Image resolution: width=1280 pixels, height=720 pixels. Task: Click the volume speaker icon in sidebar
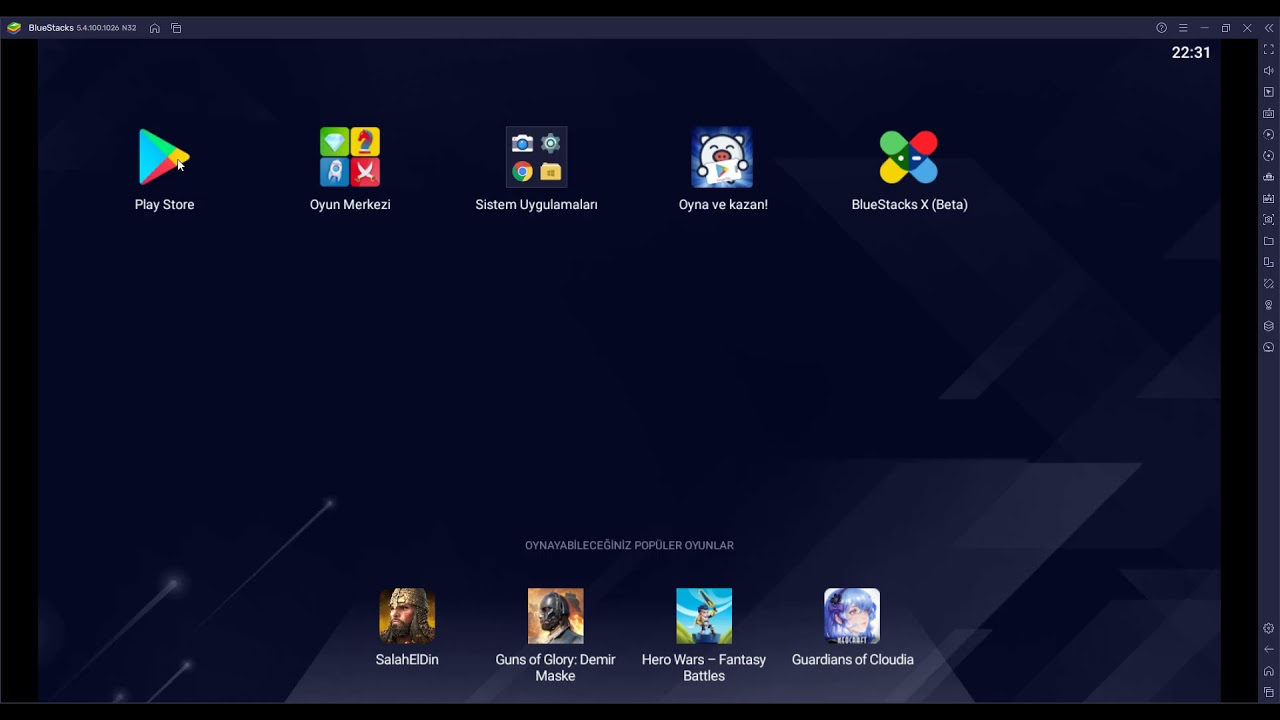point(1269,70)
